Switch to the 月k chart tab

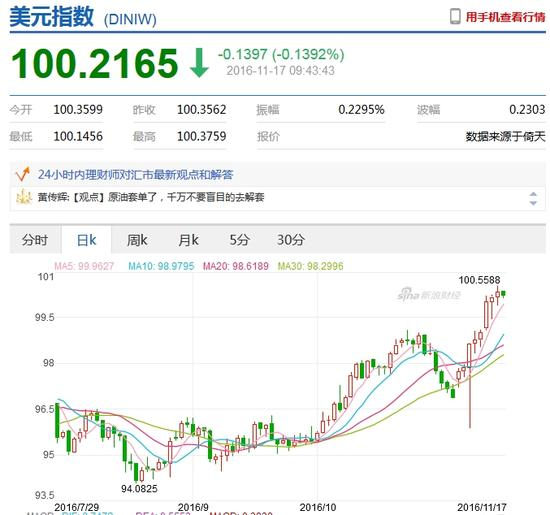[x=188, y=240]
